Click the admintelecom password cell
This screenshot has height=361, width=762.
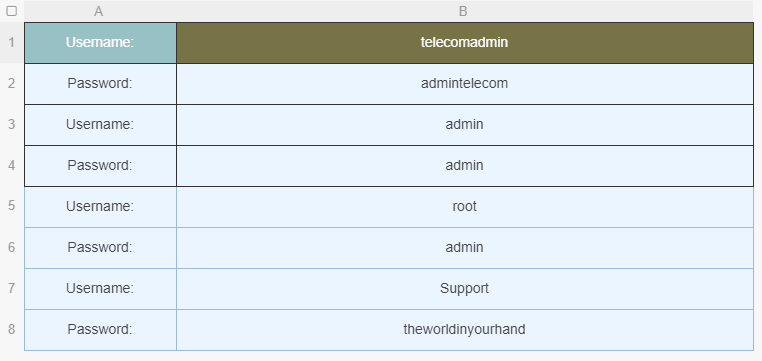465,84
